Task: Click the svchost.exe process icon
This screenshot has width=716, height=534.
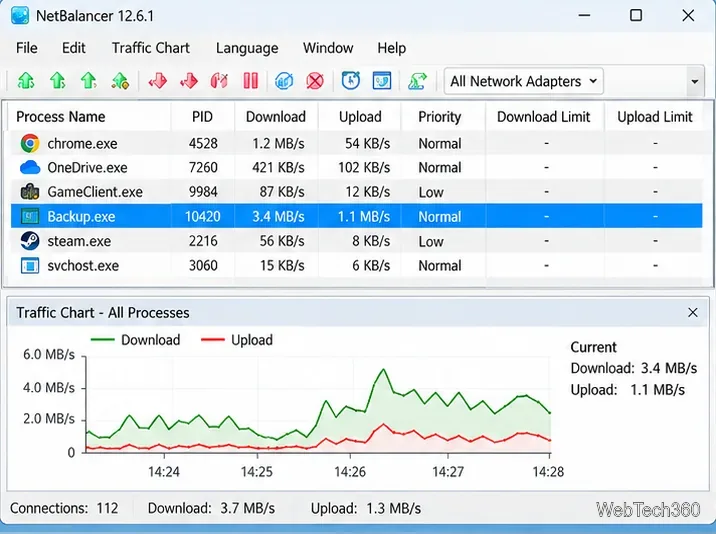Action: tap(30, 265)
